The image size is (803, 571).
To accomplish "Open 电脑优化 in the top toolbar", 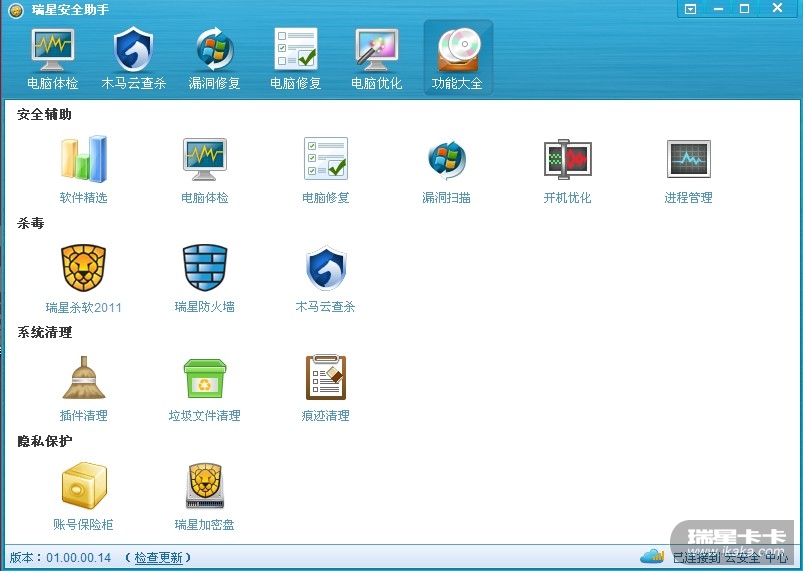I will point(376,59).
